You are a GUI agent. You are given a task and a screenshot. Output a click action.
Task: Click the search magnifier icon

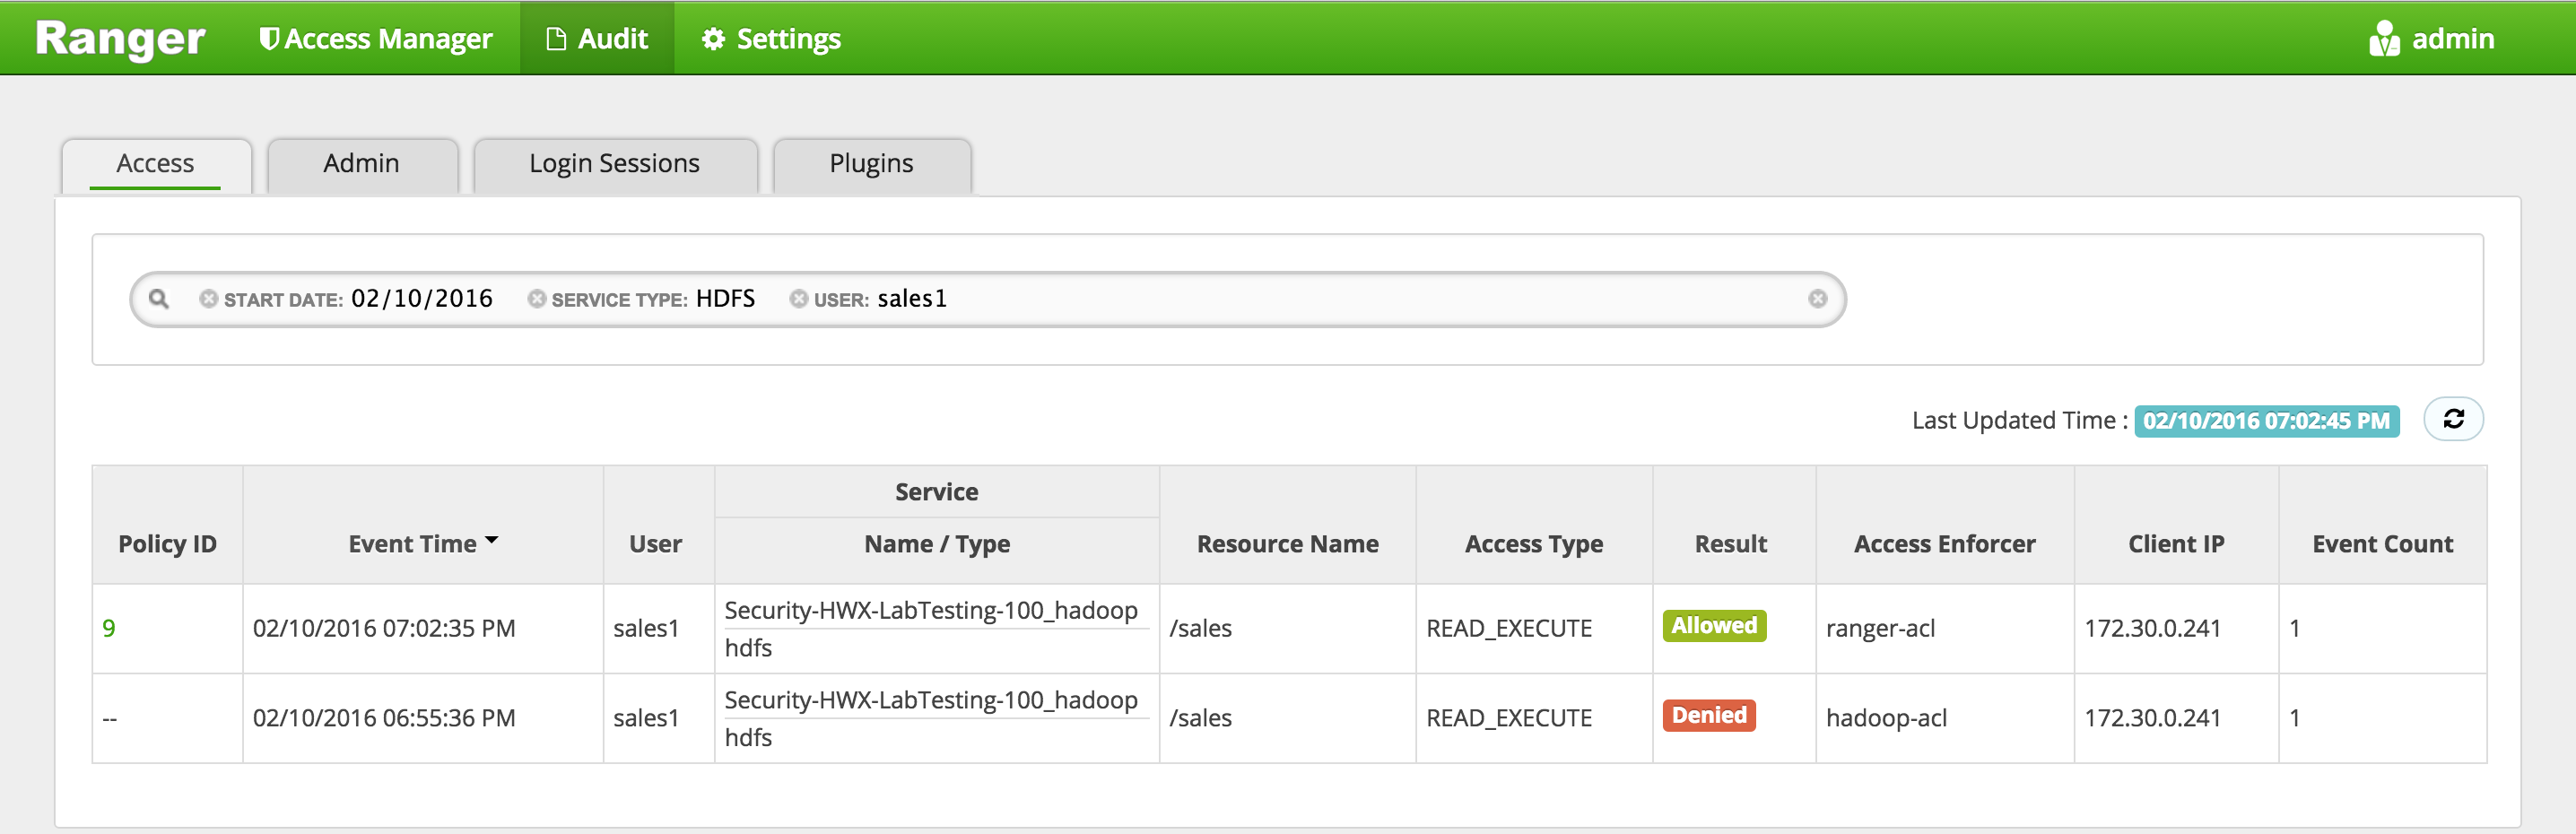[x=158, y=298]
